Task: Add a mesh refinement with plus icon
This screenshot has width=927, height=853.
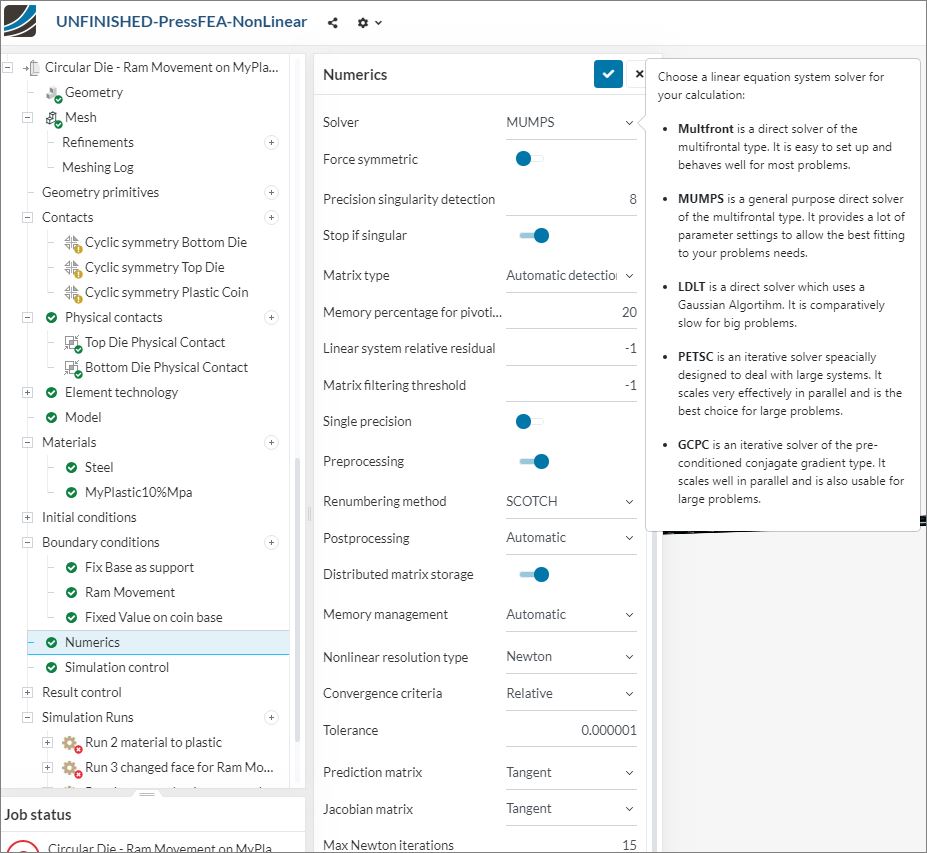Action: point(271,143)
